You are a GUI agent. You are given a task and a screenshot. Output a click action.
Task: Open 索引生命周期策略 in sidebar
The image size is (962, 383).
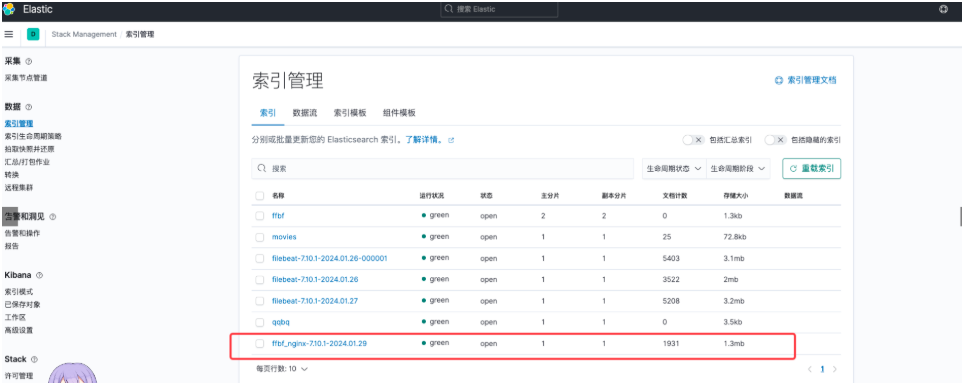point(33,136)
